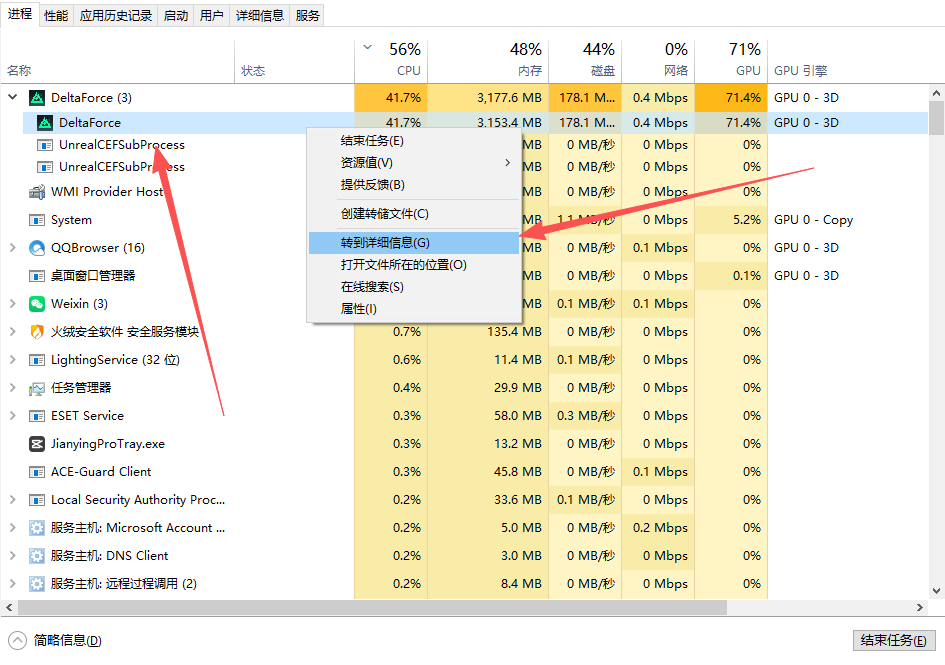Click the 火绒安全软件 shield icon
The image size is (945, 665).
[x=37, y=332]
